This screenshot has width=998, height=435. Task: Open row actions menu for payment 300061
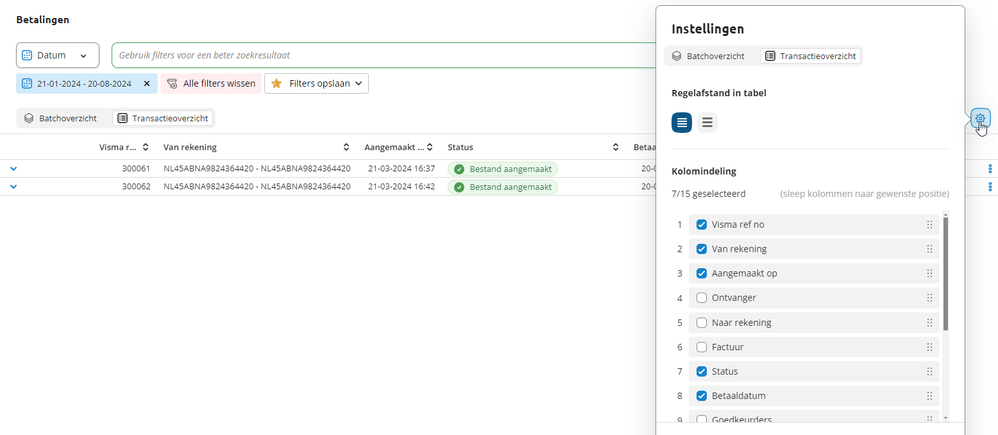click(x=990, y=169)
